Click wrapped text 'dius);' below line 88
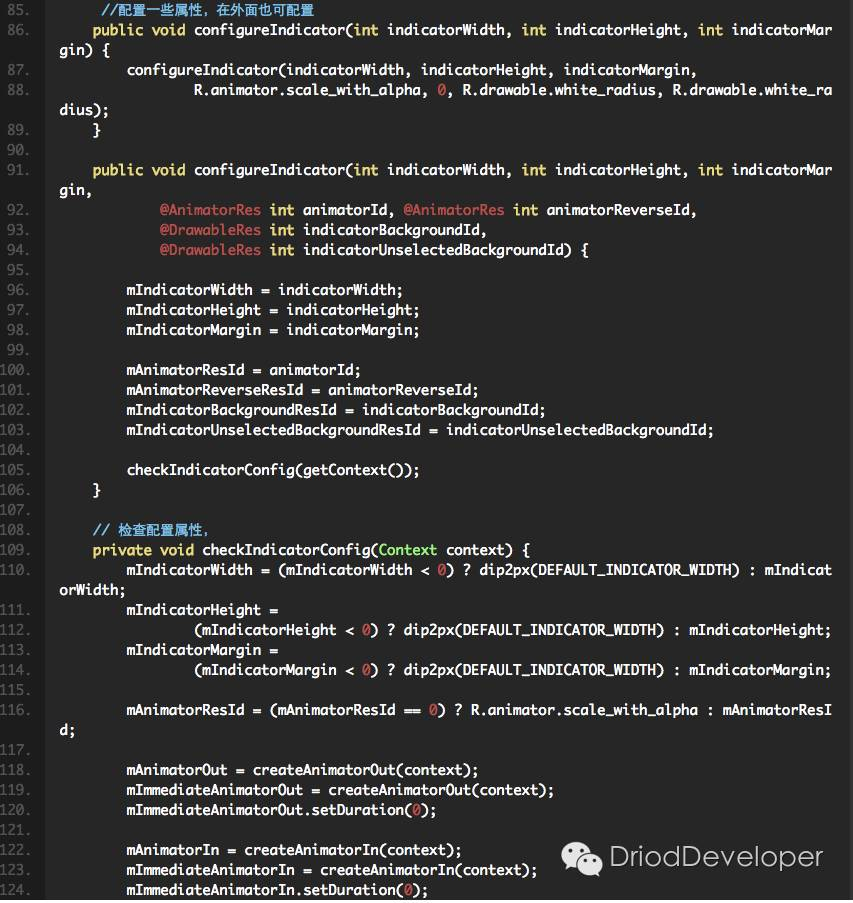 coord(84,110)
